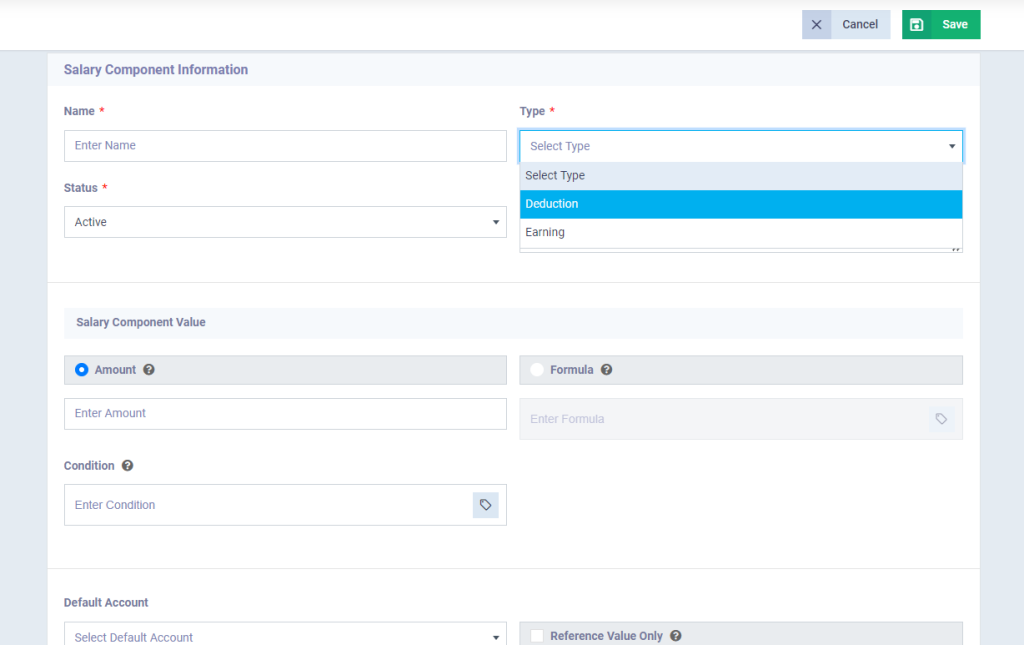Choose Deduction from the Type list
Image resolution: width=1024 pixels, height=645 pixels.
tap(741, 204)
